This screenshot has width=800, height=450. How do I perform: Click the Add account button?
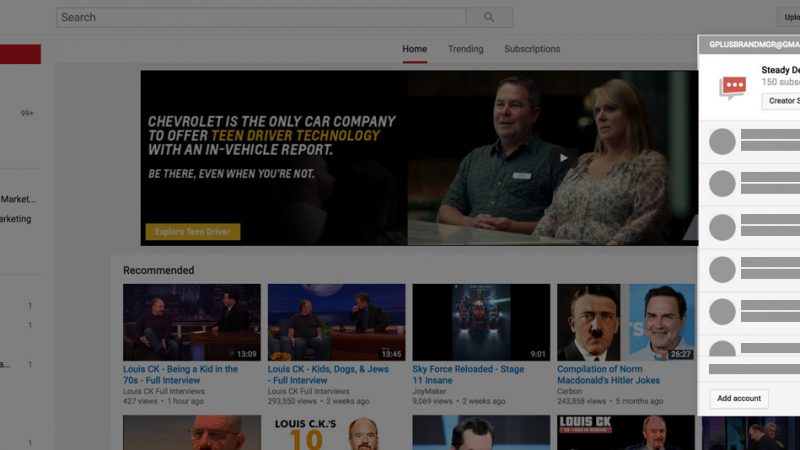[x=740, y=398]
